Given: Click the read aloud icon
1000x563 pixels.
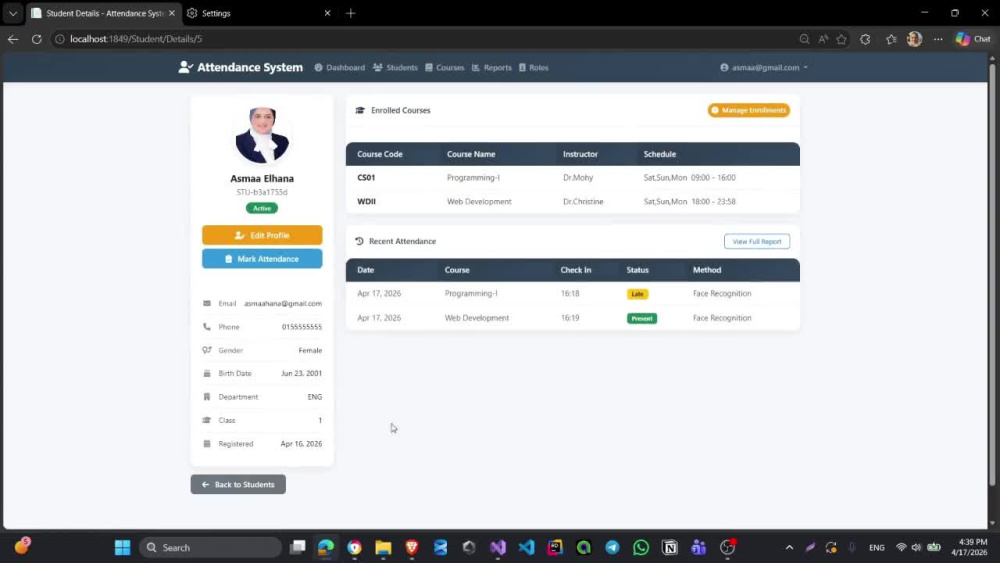Looking at the screenshot, I should [823, 39].
